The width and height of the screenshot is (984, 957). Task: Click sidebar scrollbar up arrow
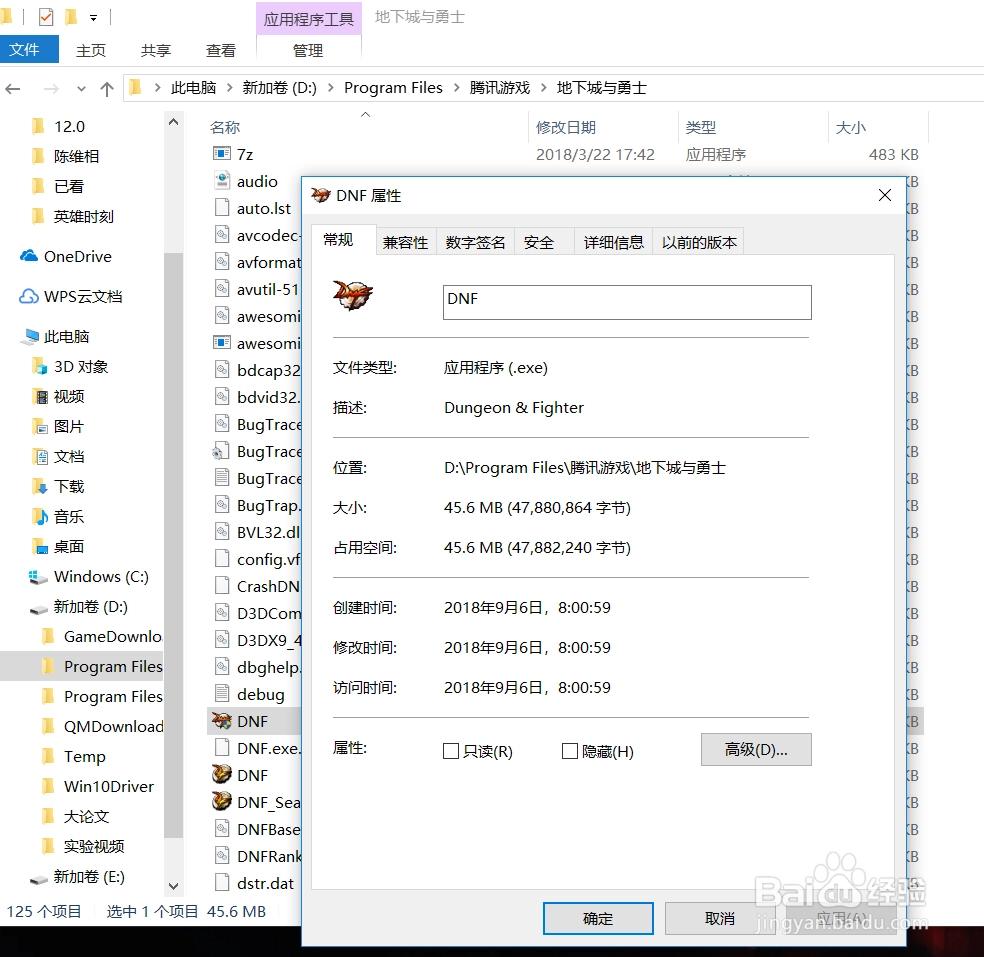(x=174, y=122)
